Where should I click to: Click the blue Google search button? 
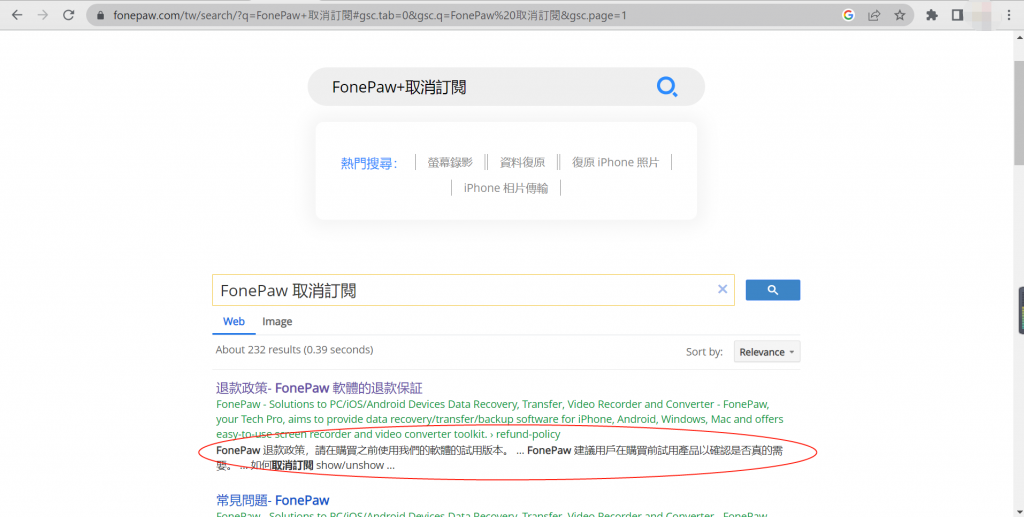point(773,290)
